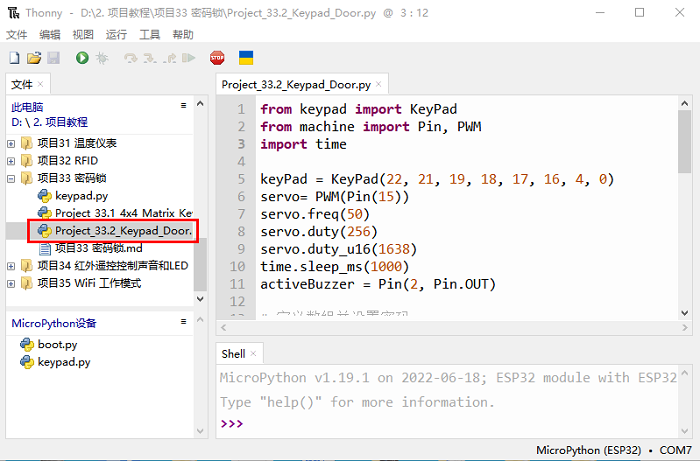Click the Save disk icon
700x461 pixels.
53,59
